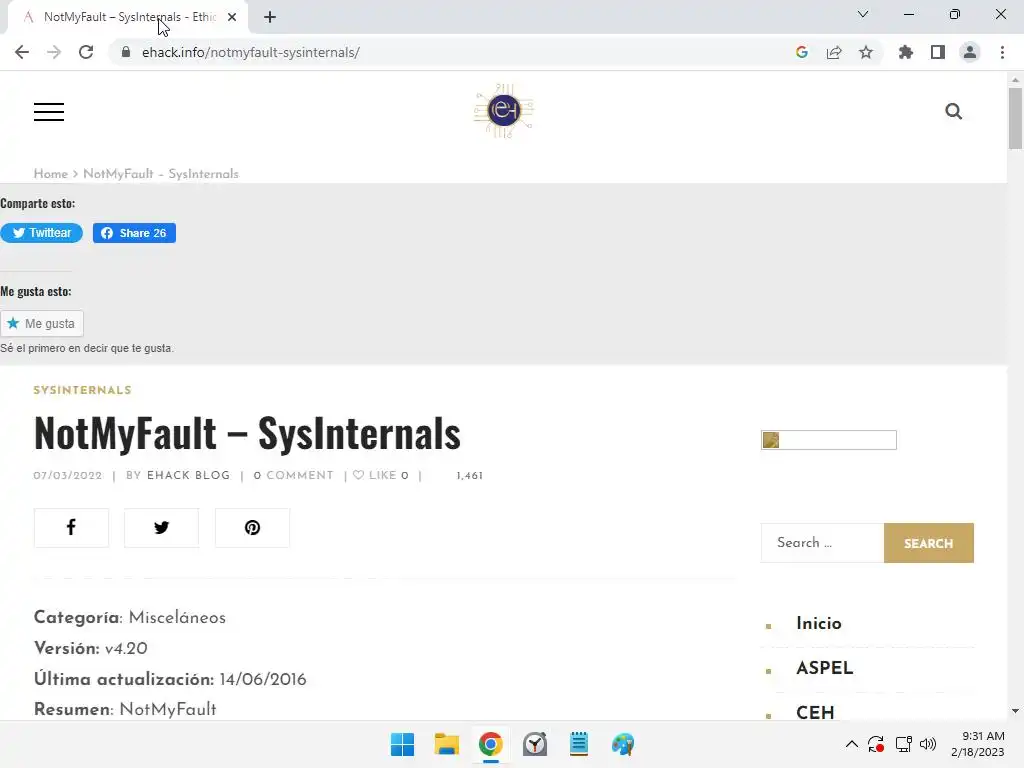Viewport: 1024px width, 768px height.
Task: Reload the page
Action: coord(86,52)
